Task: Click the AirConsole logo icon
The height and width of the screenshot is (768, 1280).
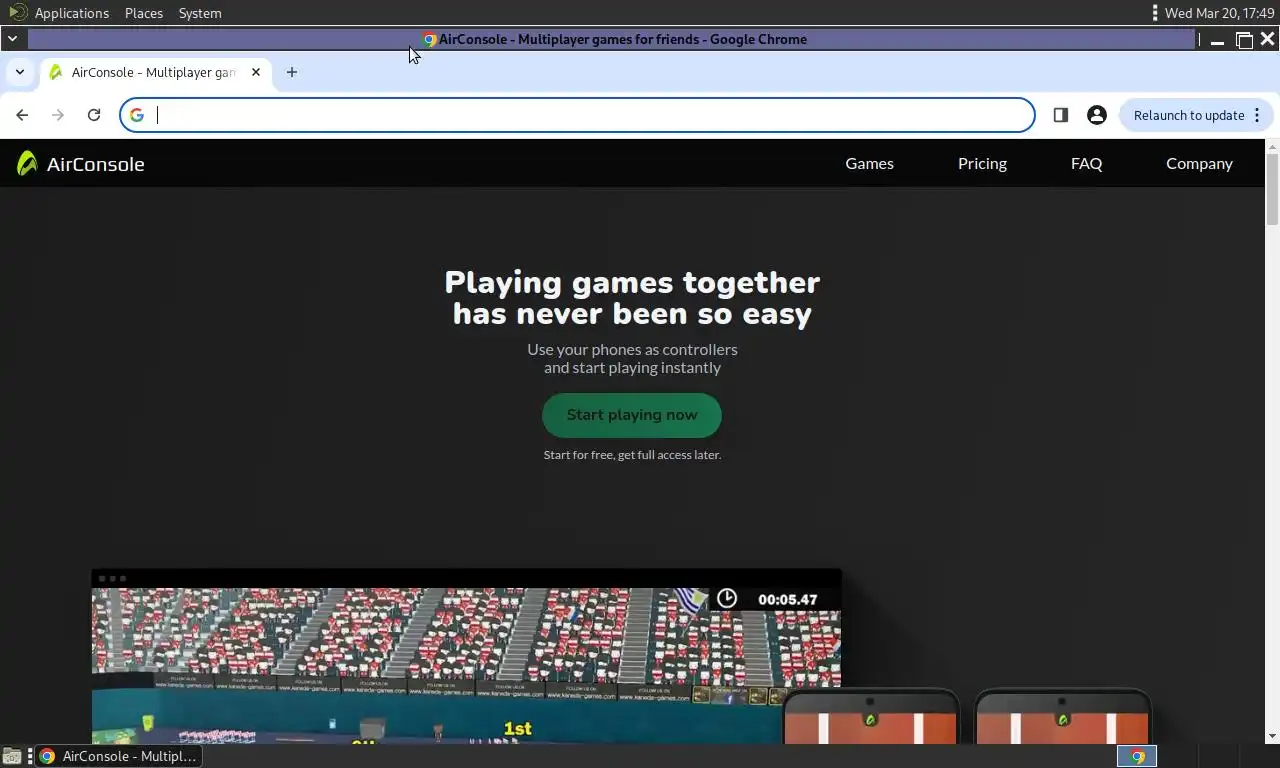Action: (x=27, y=163)
